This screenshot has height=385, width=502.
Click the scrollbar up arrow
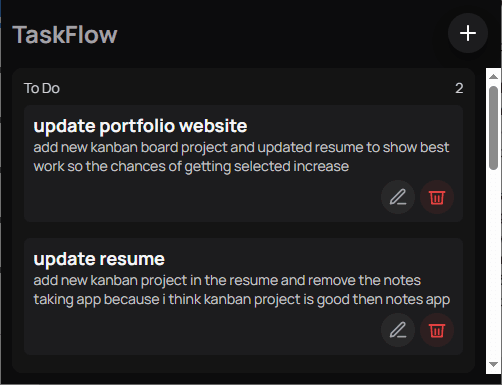[493, 77]
